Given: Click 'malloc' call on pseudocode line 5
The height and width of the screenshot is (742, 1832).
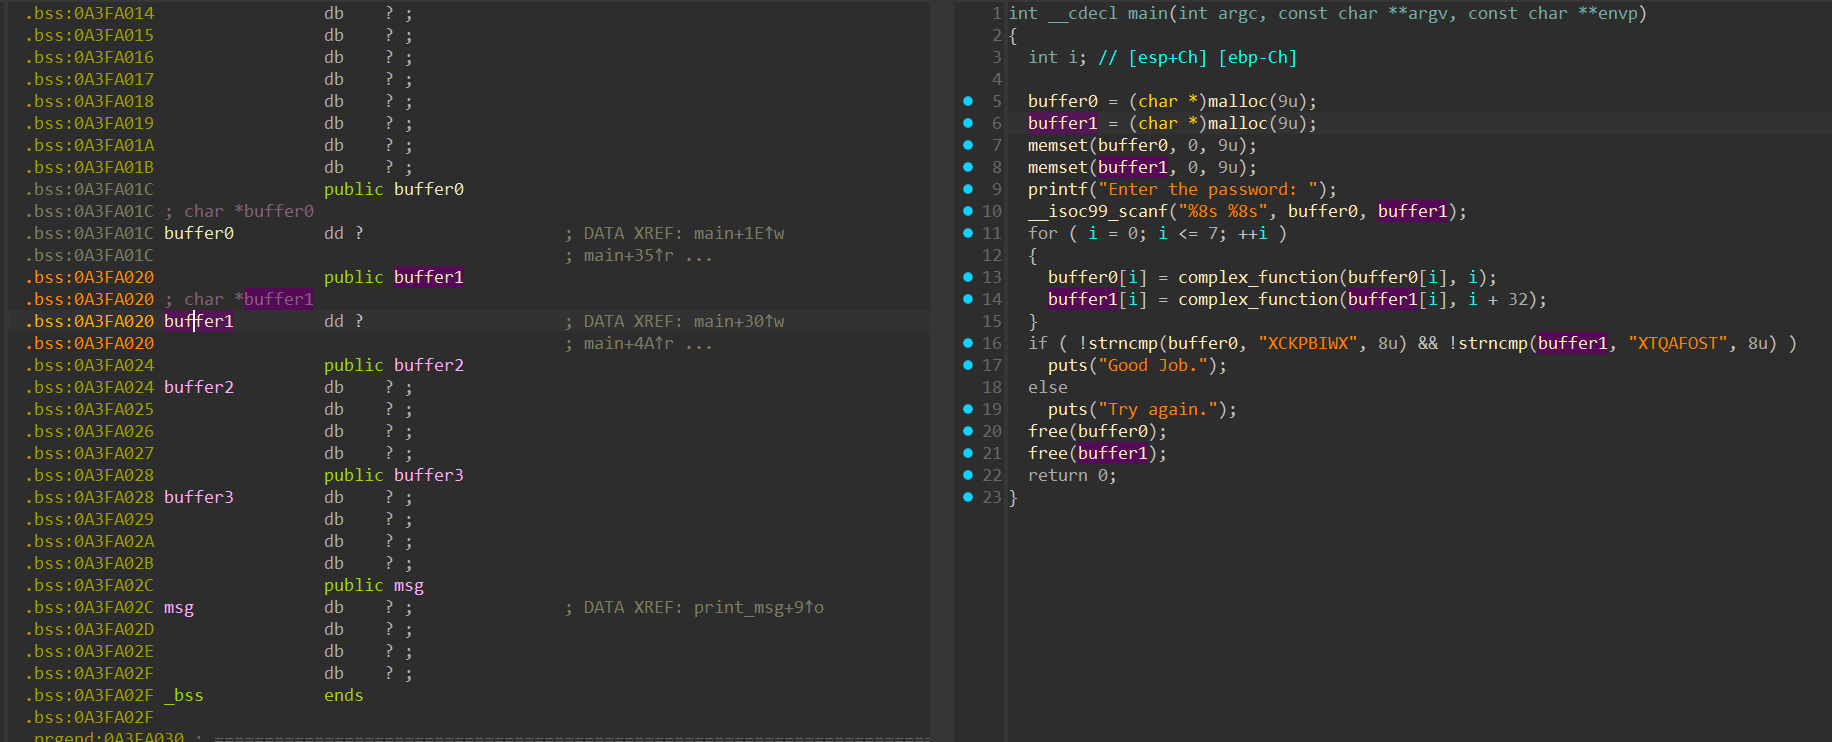Looking at the screenshot, I should pyautogui.click(x=1238, y=101).
